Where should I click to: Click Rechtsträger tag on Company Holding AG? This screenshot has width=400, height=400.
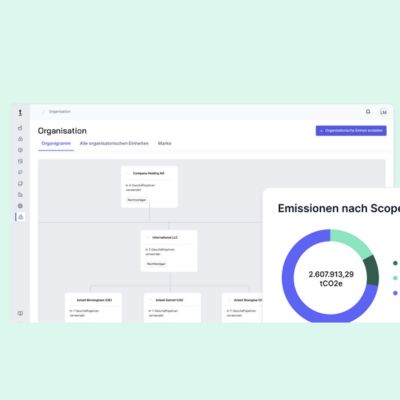137,200
